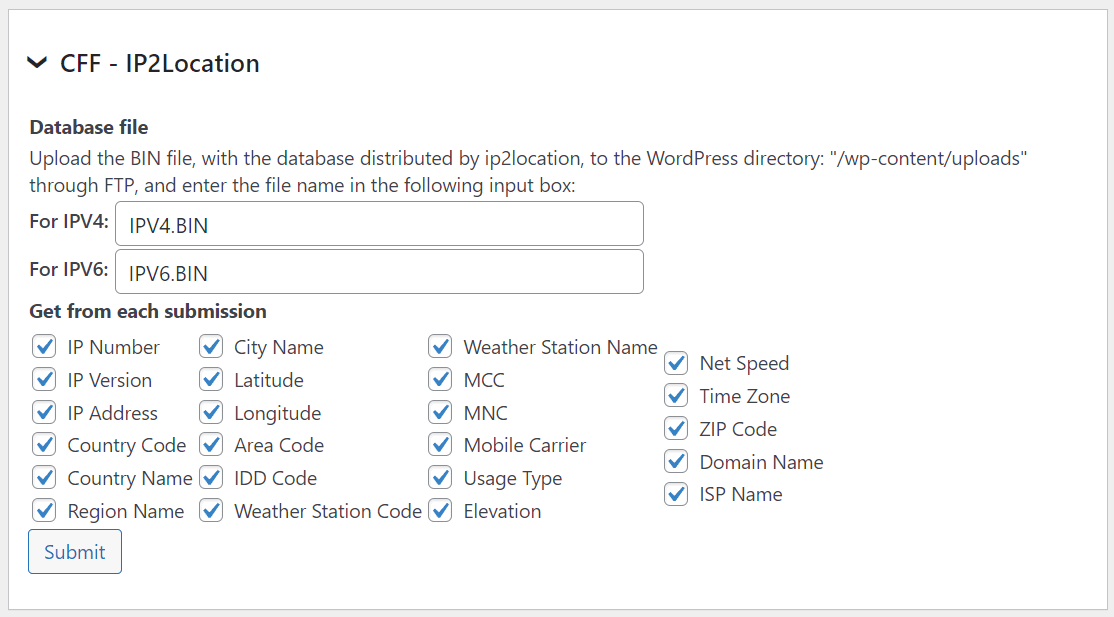Toggle the IP Version checkbox
The height and width of the screenshot is (617, 1114).
[x=44, y=380]
